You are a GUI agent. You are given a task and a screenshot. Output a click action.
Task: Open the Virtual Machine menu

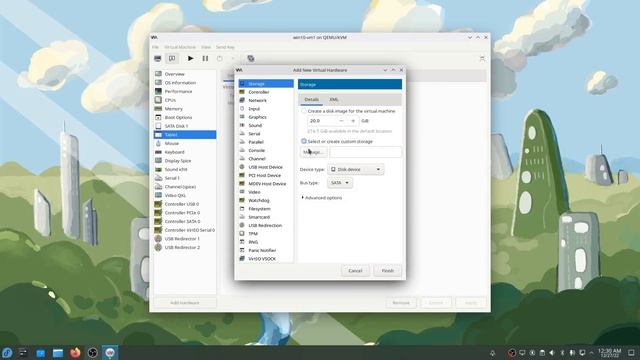[x=180, y=47]
